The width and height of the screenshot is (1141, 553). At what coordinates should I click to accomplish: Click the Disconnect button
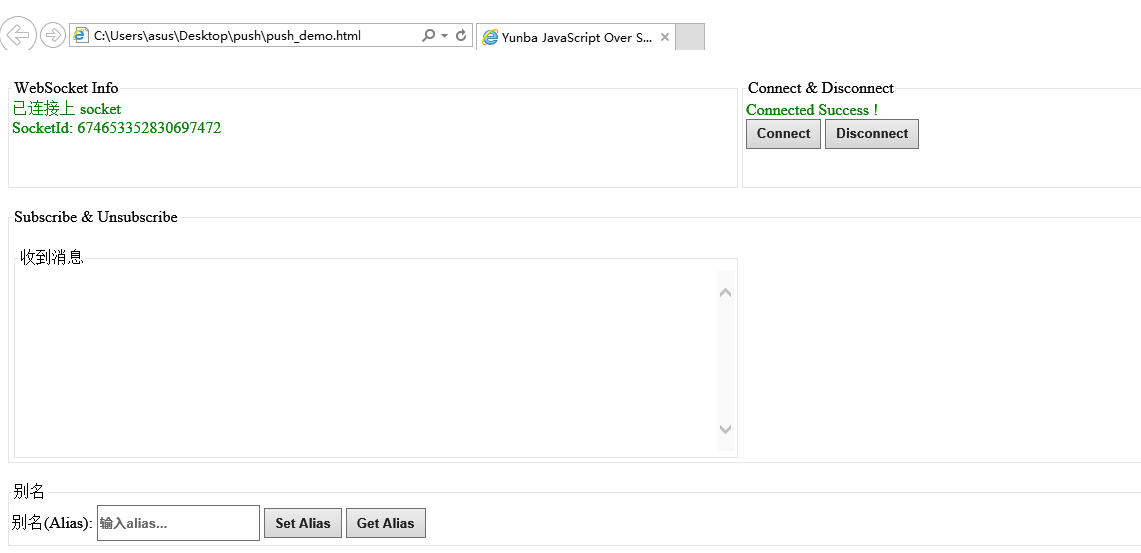(872, 134)
